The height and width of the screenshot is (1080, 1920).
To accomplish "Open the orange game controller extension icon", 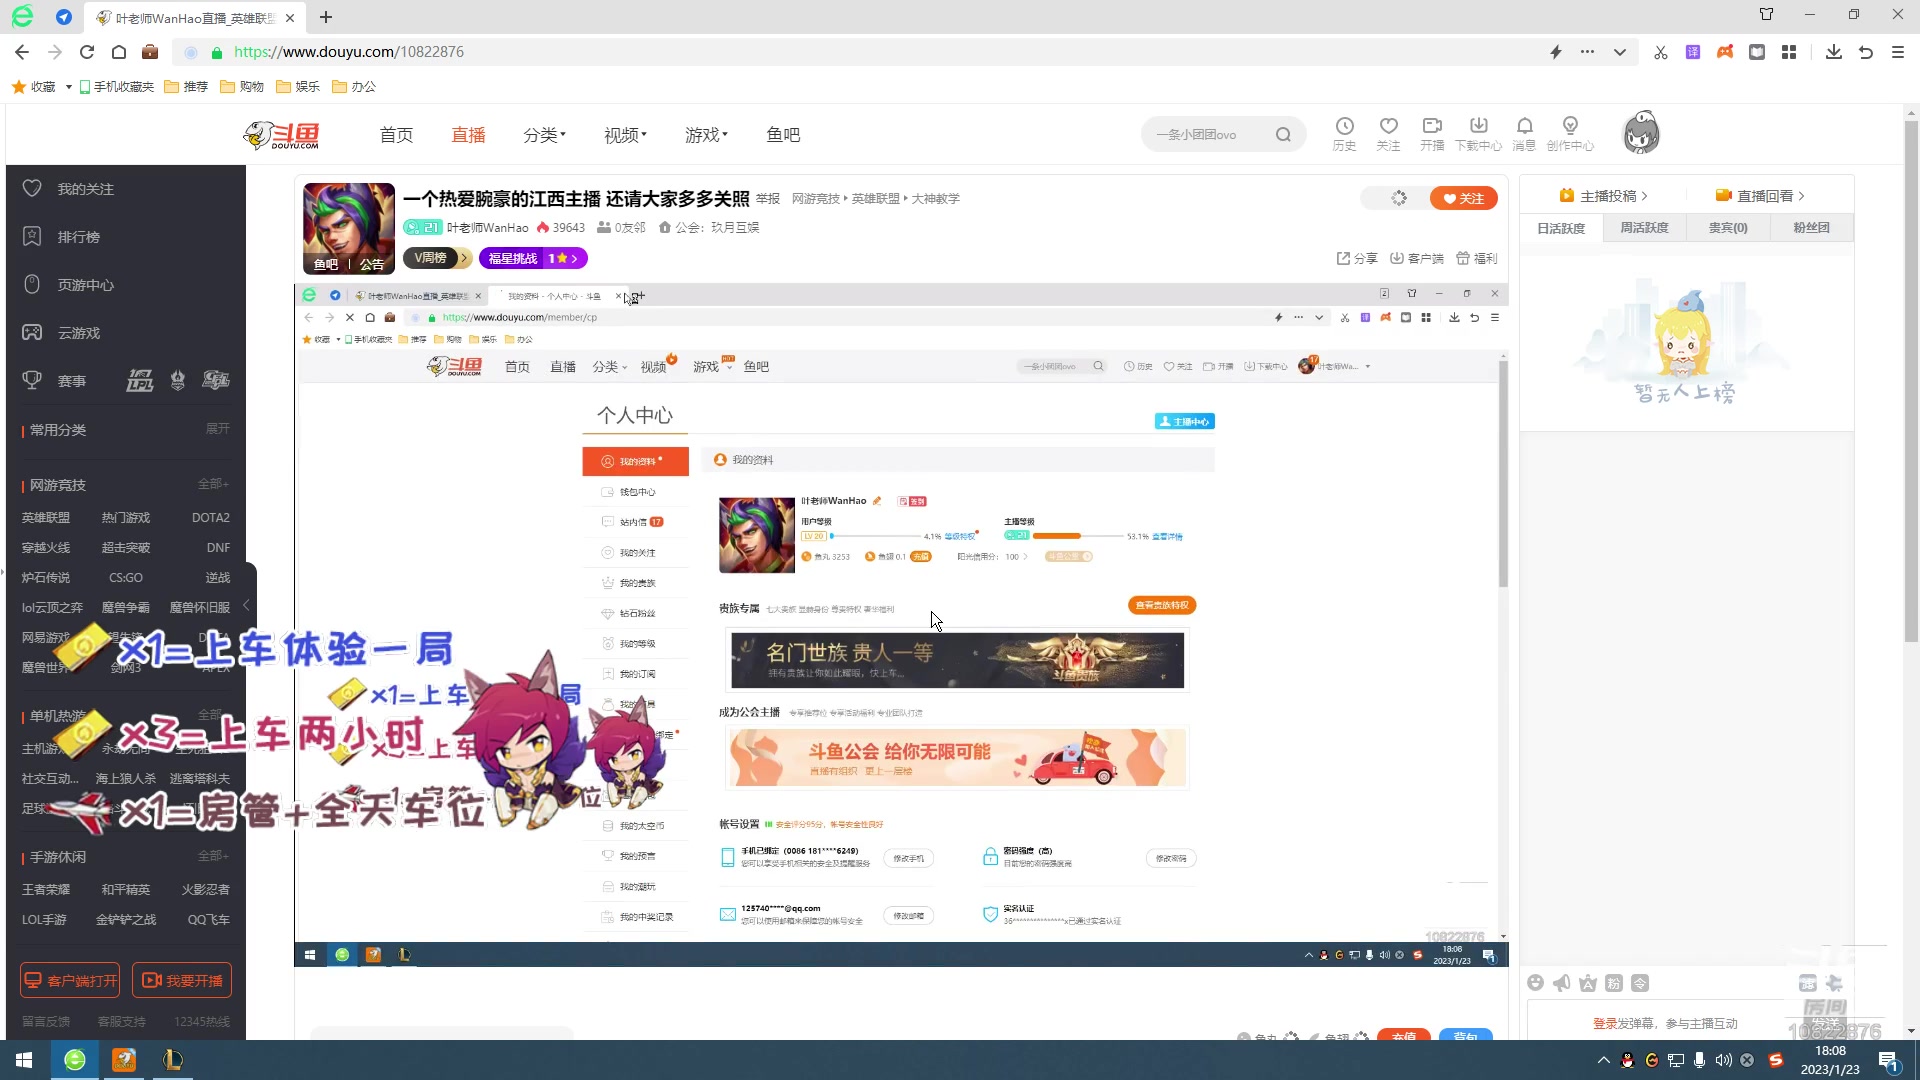I will [1725, 52].
